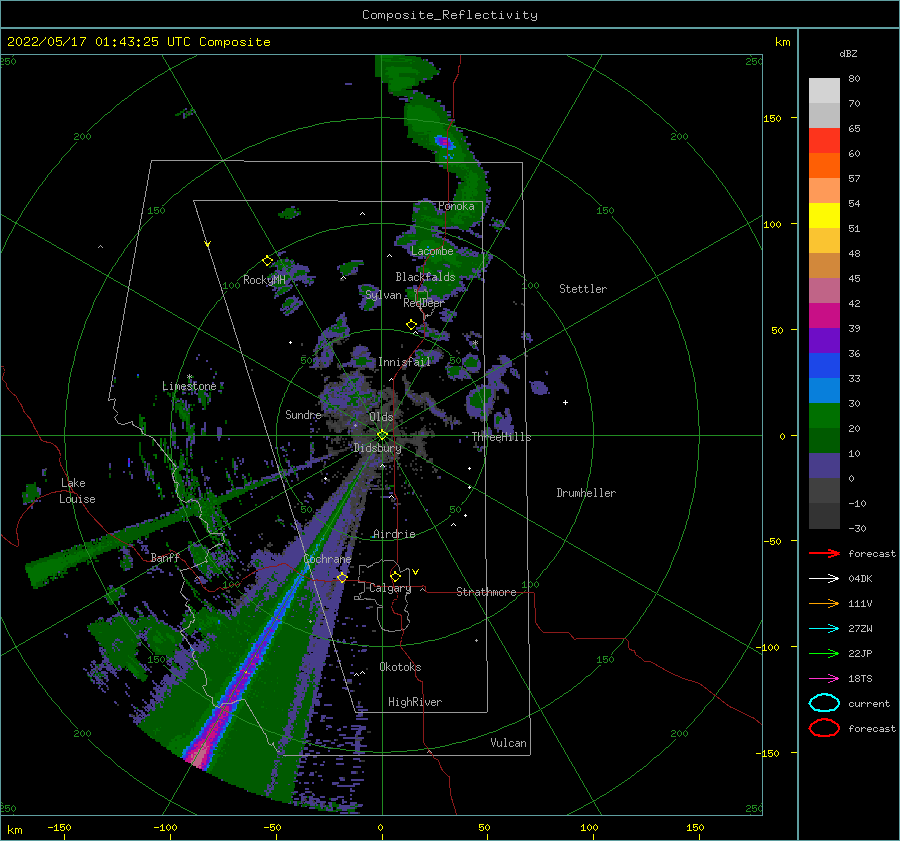Click the yellow diamond marker at Cochrane
900x841 pixels.
pos(342,577)
